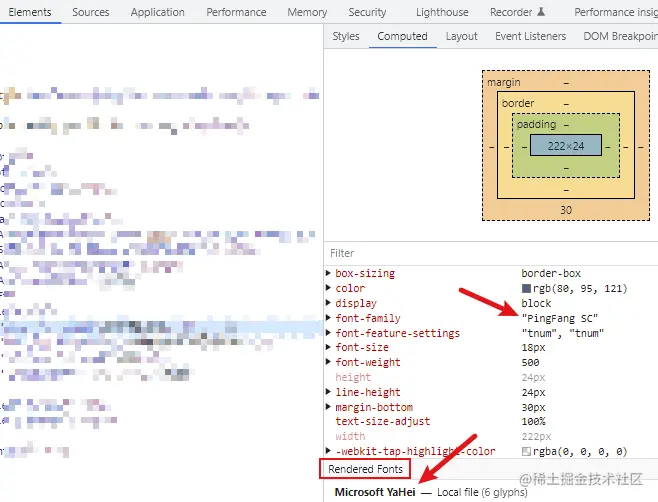
Task: Open the Recorder tab
Action: (517, 12)
